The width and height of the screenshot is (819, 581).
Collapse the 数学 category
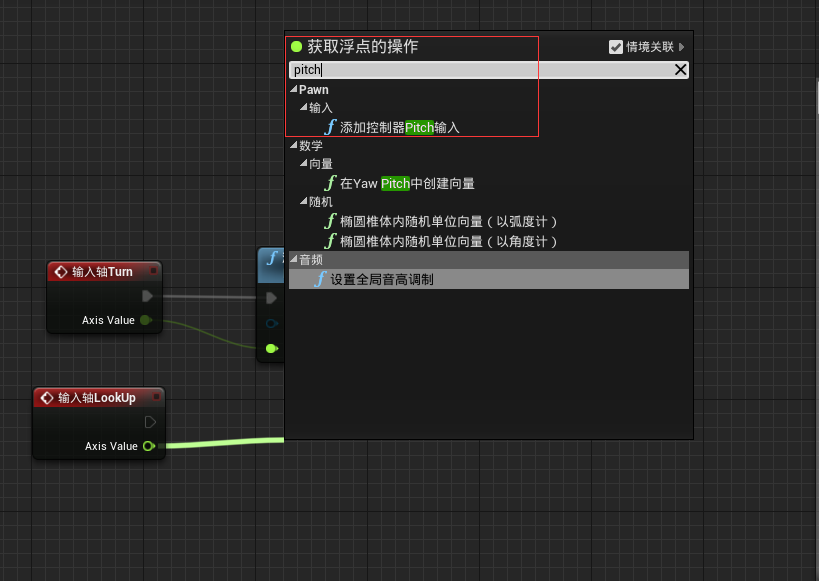tap(294, 145)
